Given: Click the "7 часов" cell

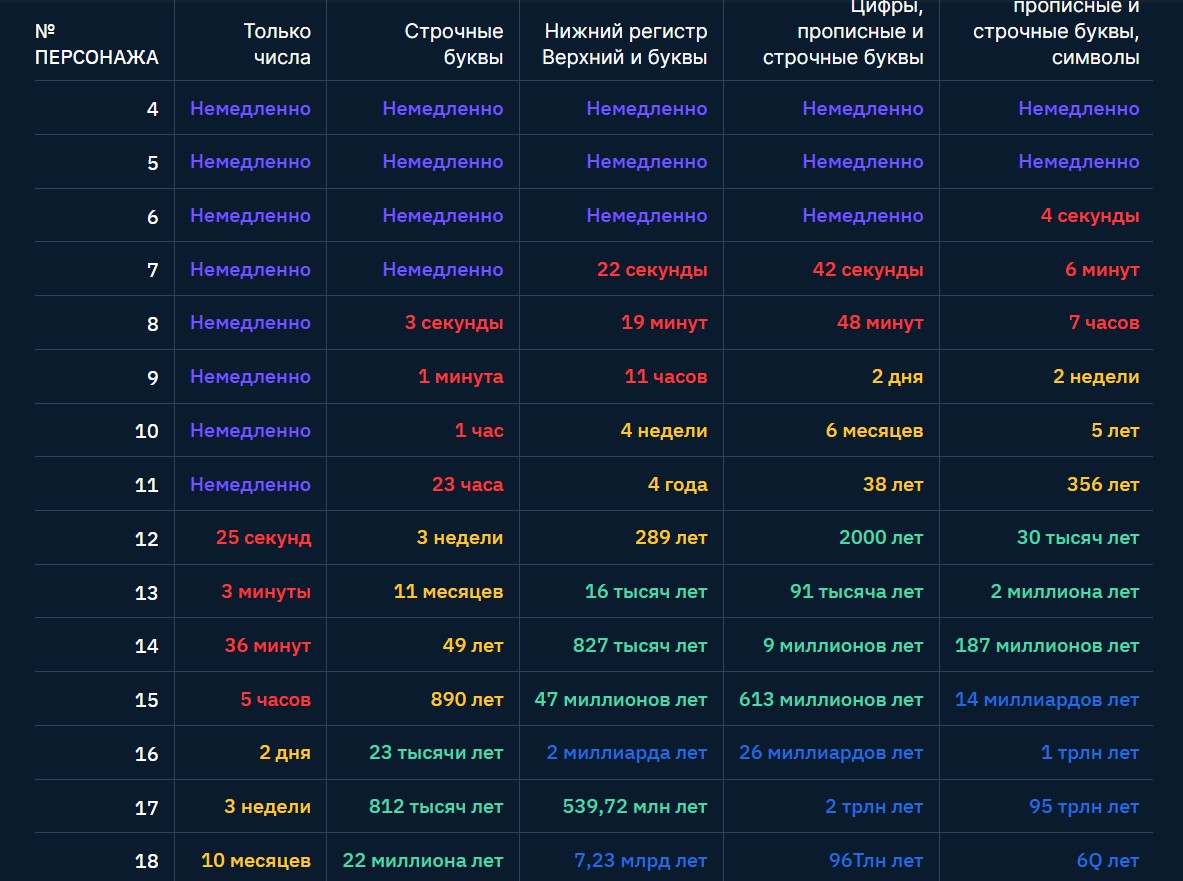Looking at the screenshot, I should [1104, 323].
